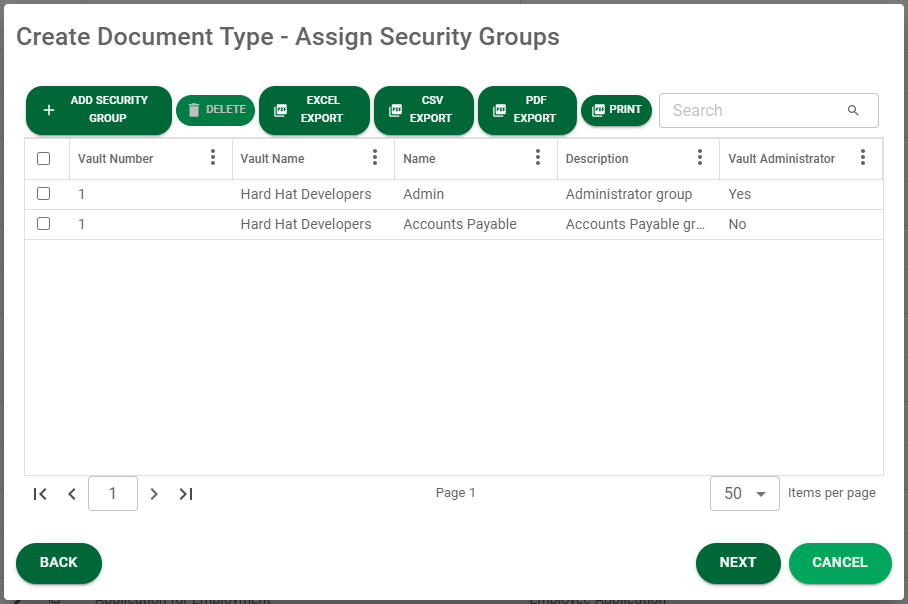Click the No vault administrator value
The height and width of the screenshot is (604, 908).
click(x=737, y=224)
